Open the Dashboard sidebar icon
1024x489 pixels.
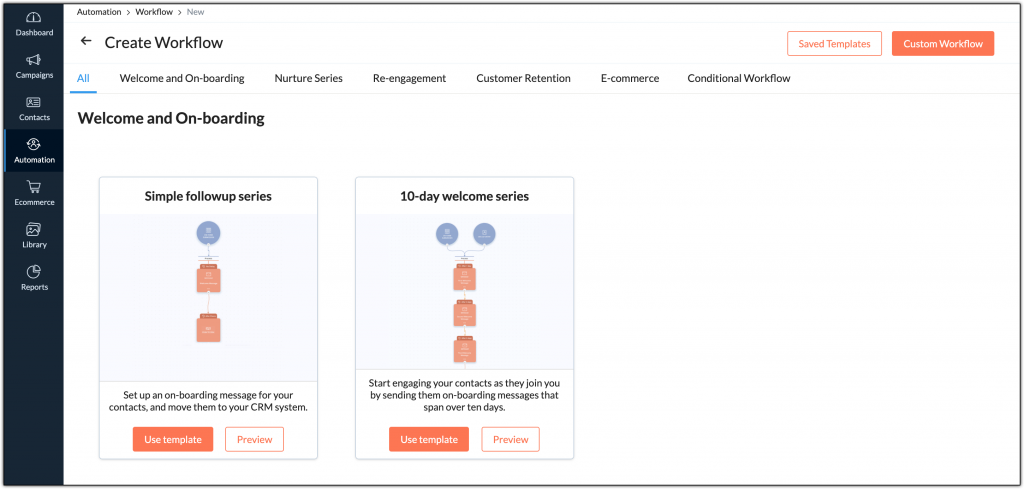[34, 18]
